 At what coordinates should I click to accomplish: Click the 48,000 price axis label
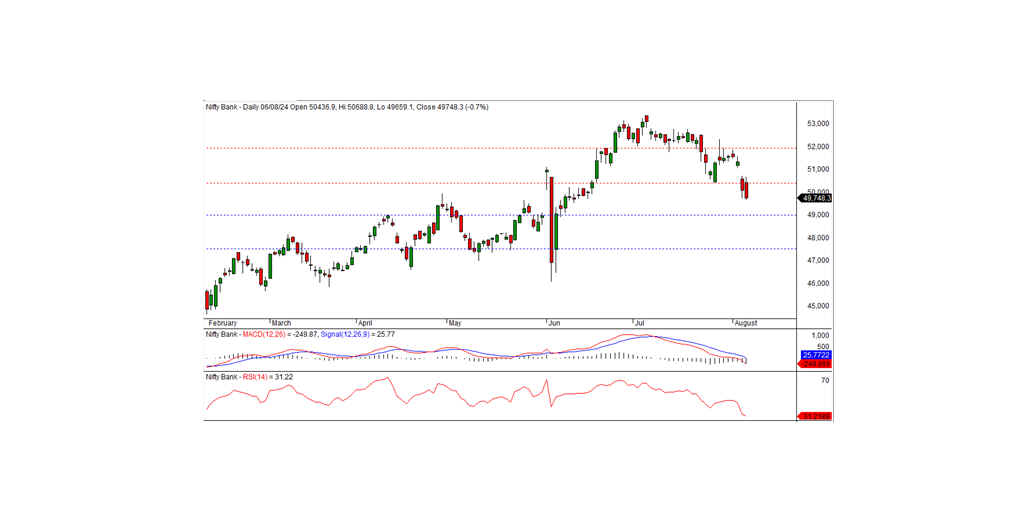pos(819,238)
